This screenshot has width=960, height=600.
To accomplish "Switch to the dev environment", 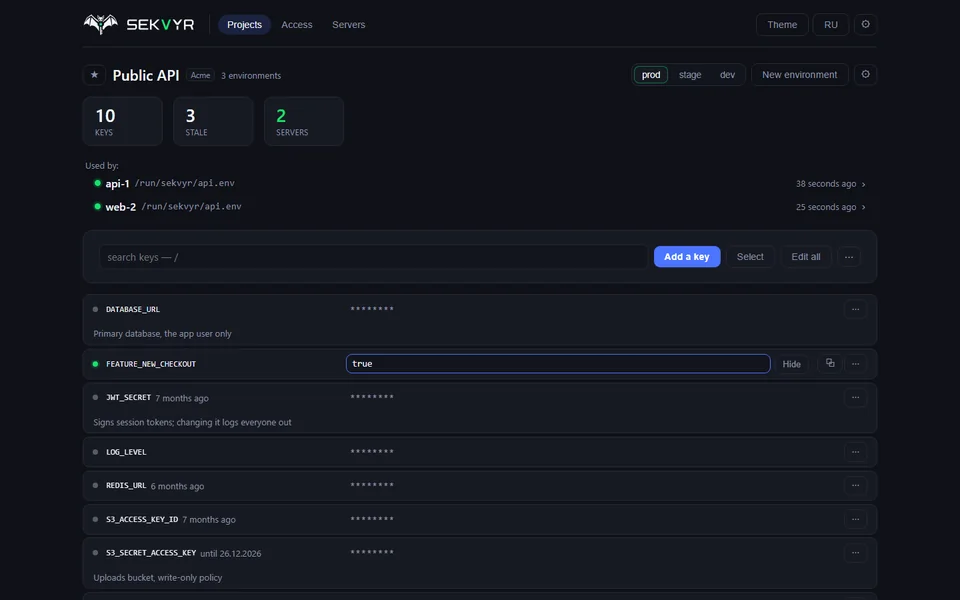I will pyautogui.click(x=727, y=75).
